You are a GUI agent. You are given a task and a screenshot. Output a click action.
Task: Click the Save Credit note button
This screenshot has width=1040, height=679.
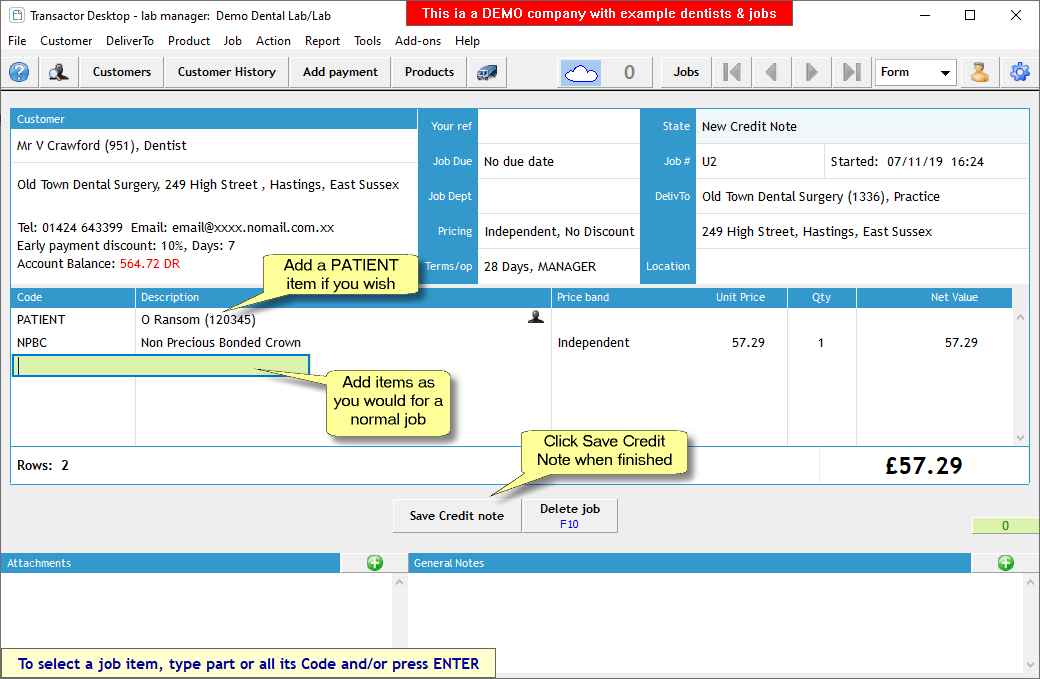coord(457,516)
